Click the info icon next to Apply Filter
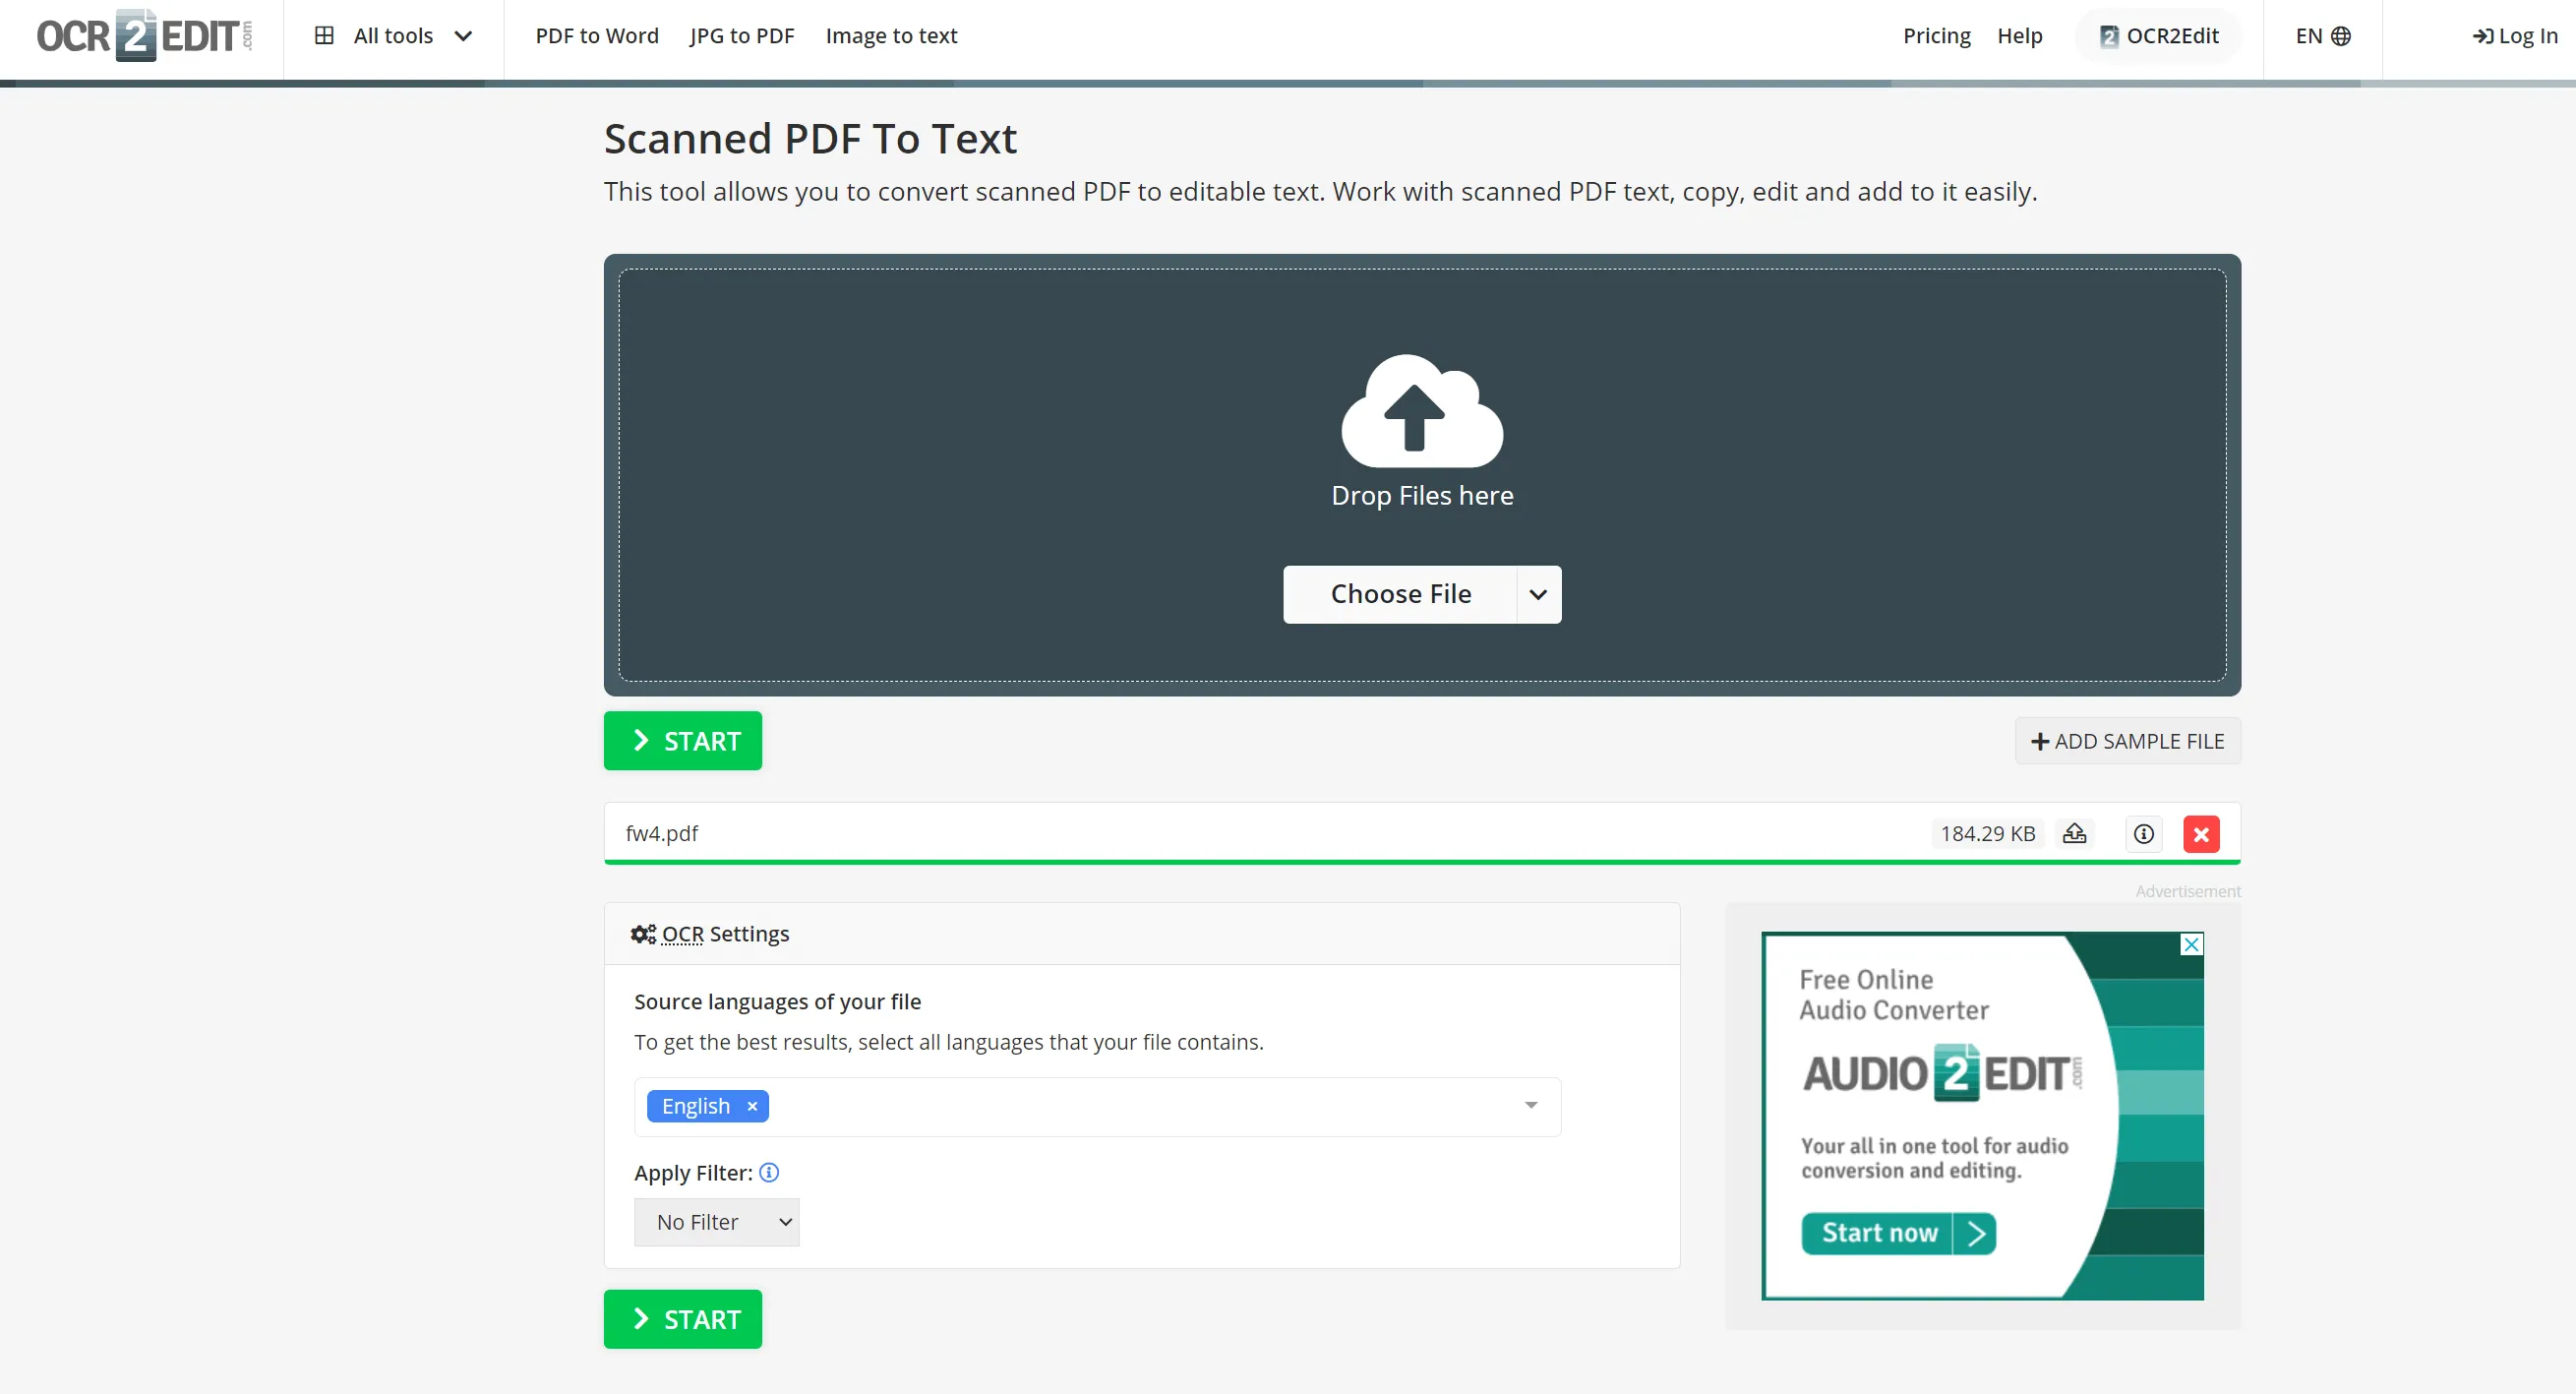The image size is (2576, 1394). [x=770, y=1173]
